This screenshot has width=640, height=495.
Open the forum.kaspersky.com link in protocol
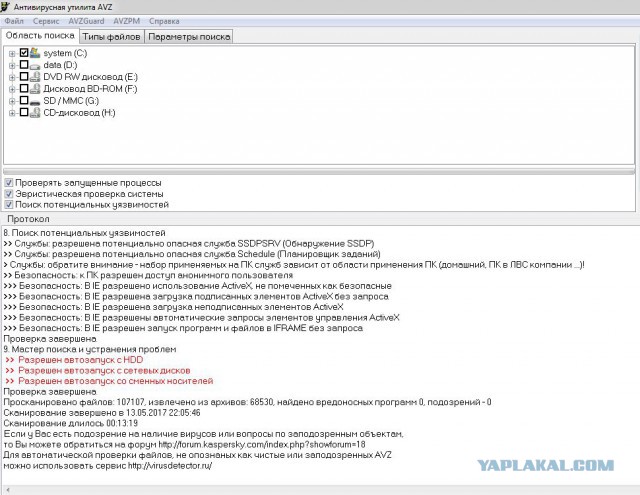tap(262, 444)
